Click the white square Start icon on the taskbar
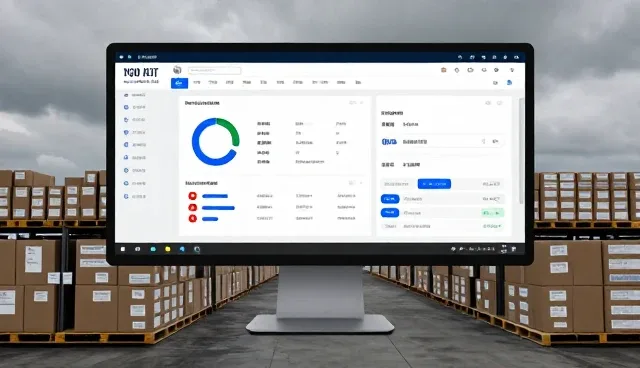Image resolution: width=640 pixels, height=368 pixels. click(123, 249)
